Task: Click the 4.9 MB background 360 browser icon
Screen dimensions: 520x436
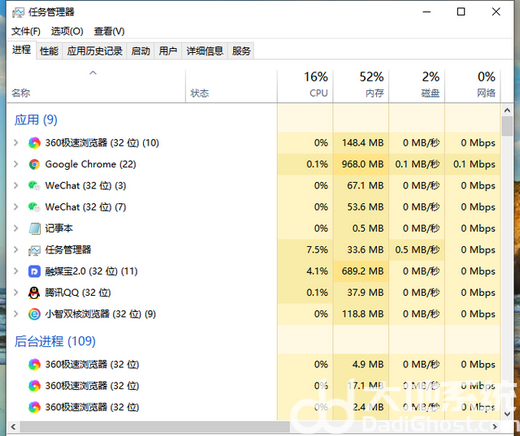Action: click(34, 364)
